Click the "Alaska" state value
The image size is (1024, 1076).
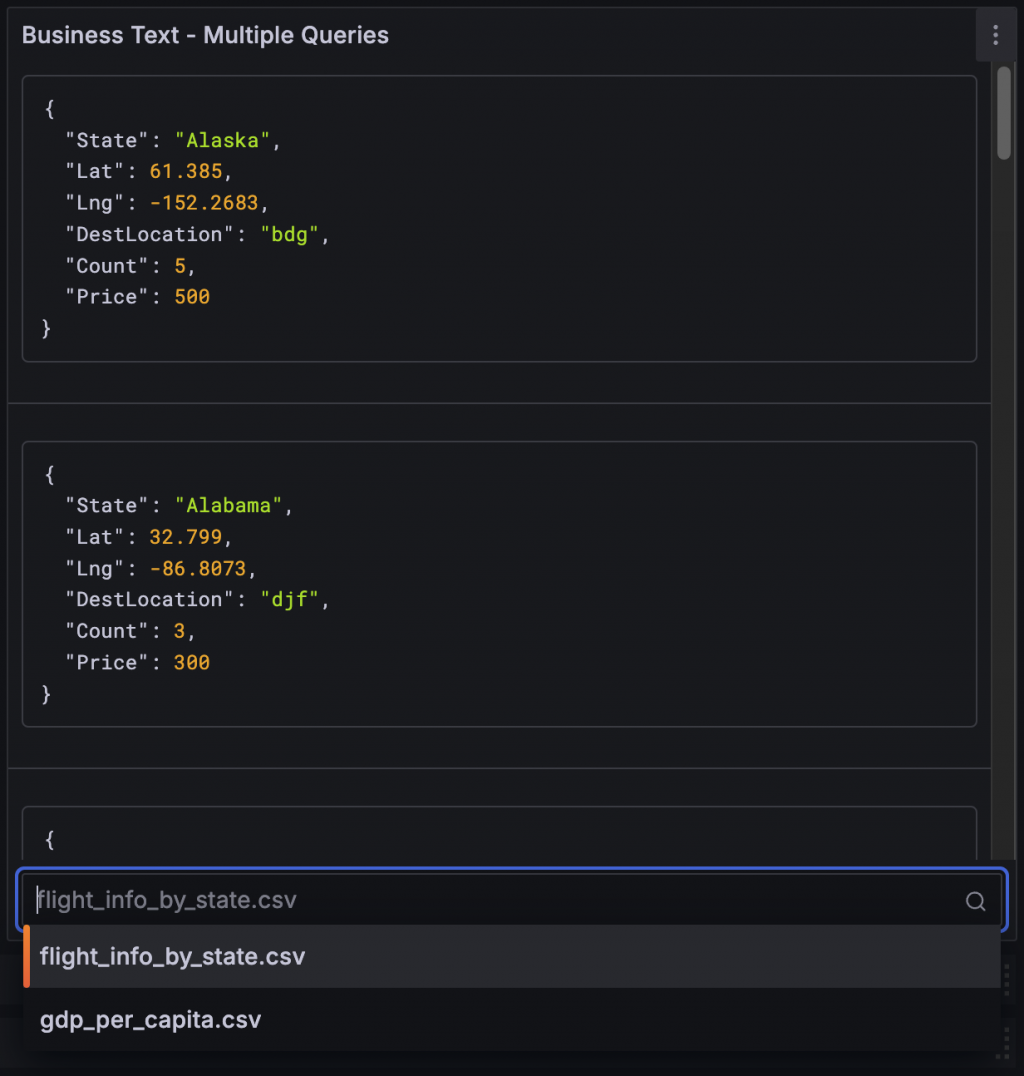click(x=222, y=141)
